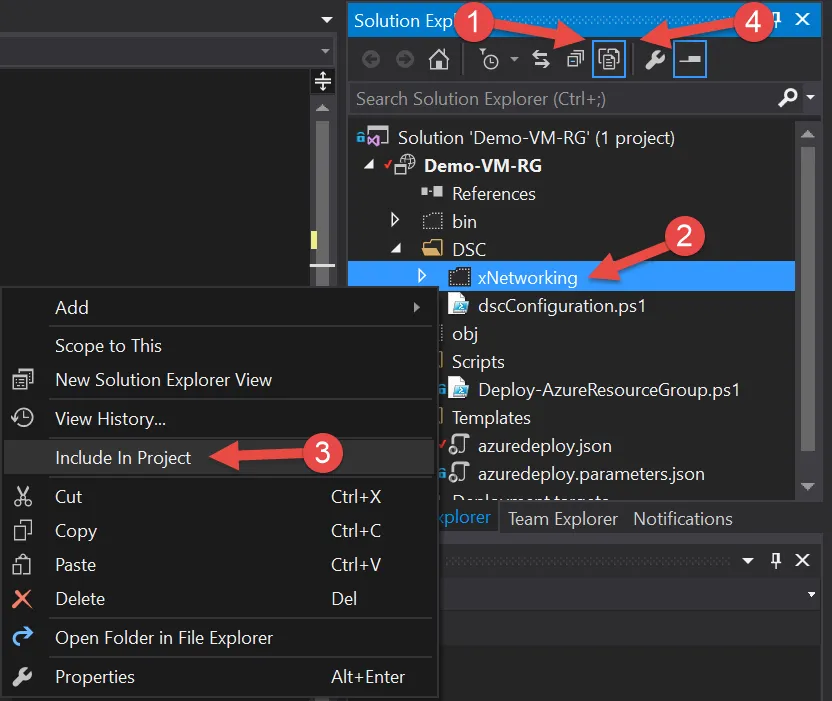Click editor scrollbar up arrow

(x=322, y=108)
